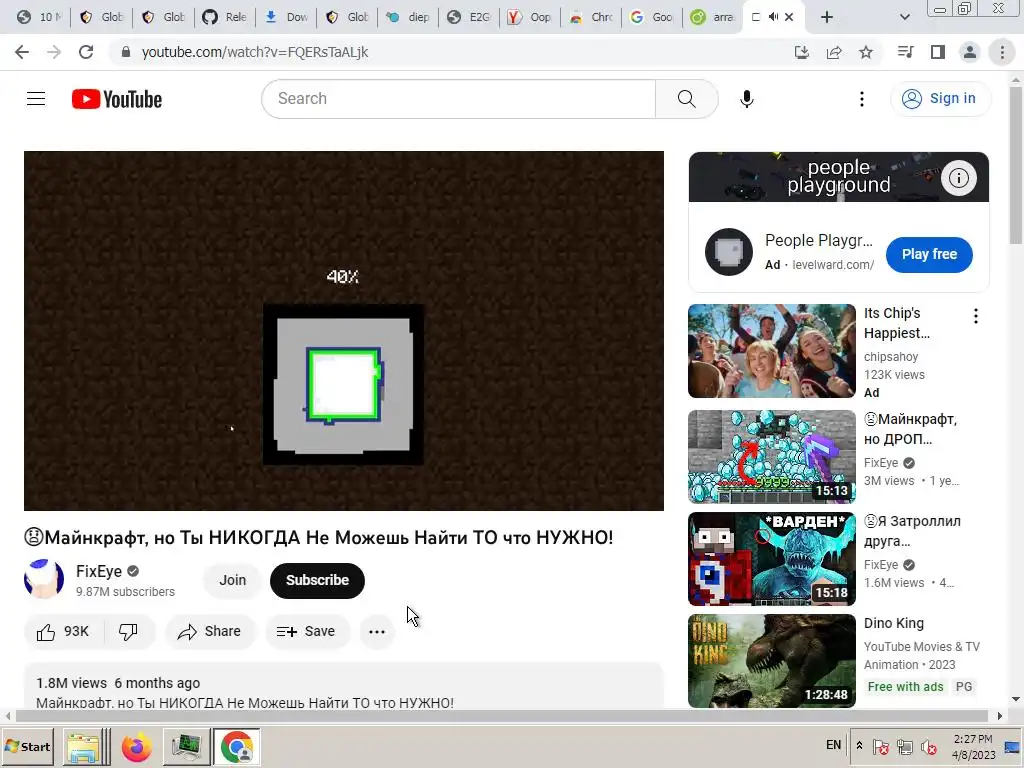Switch to the Oop Yandex tab
This screenshot has height=768, width=1024.
click(x=530, y=17)
